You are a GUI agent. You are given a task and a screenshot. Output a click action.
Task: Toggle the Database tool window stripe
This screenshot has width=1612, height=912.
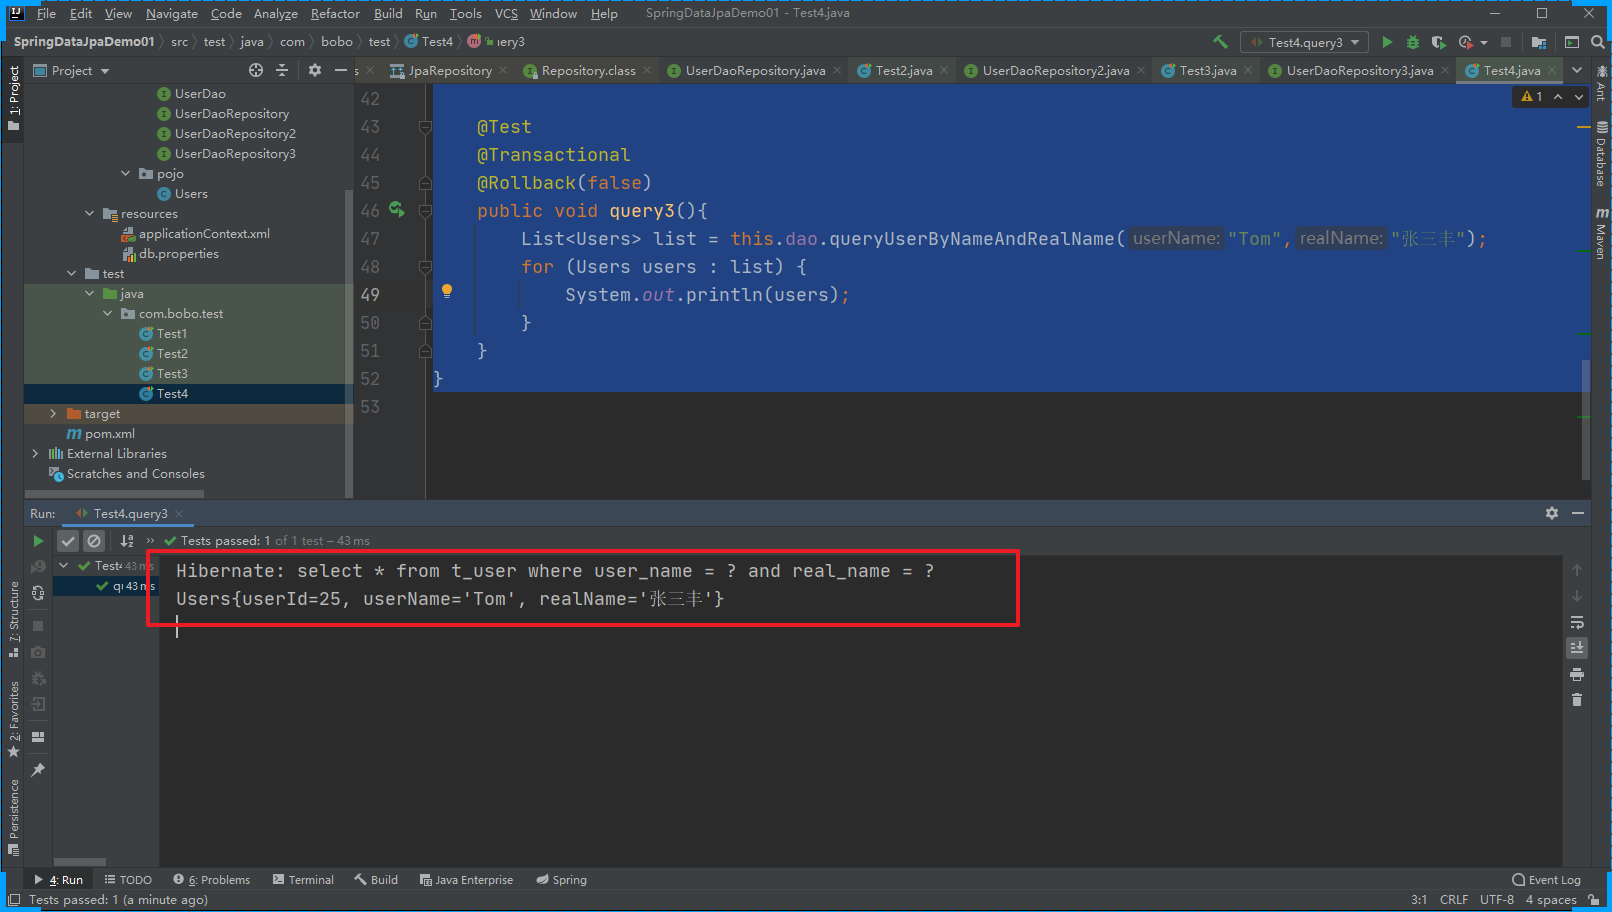click(1601, 154)
